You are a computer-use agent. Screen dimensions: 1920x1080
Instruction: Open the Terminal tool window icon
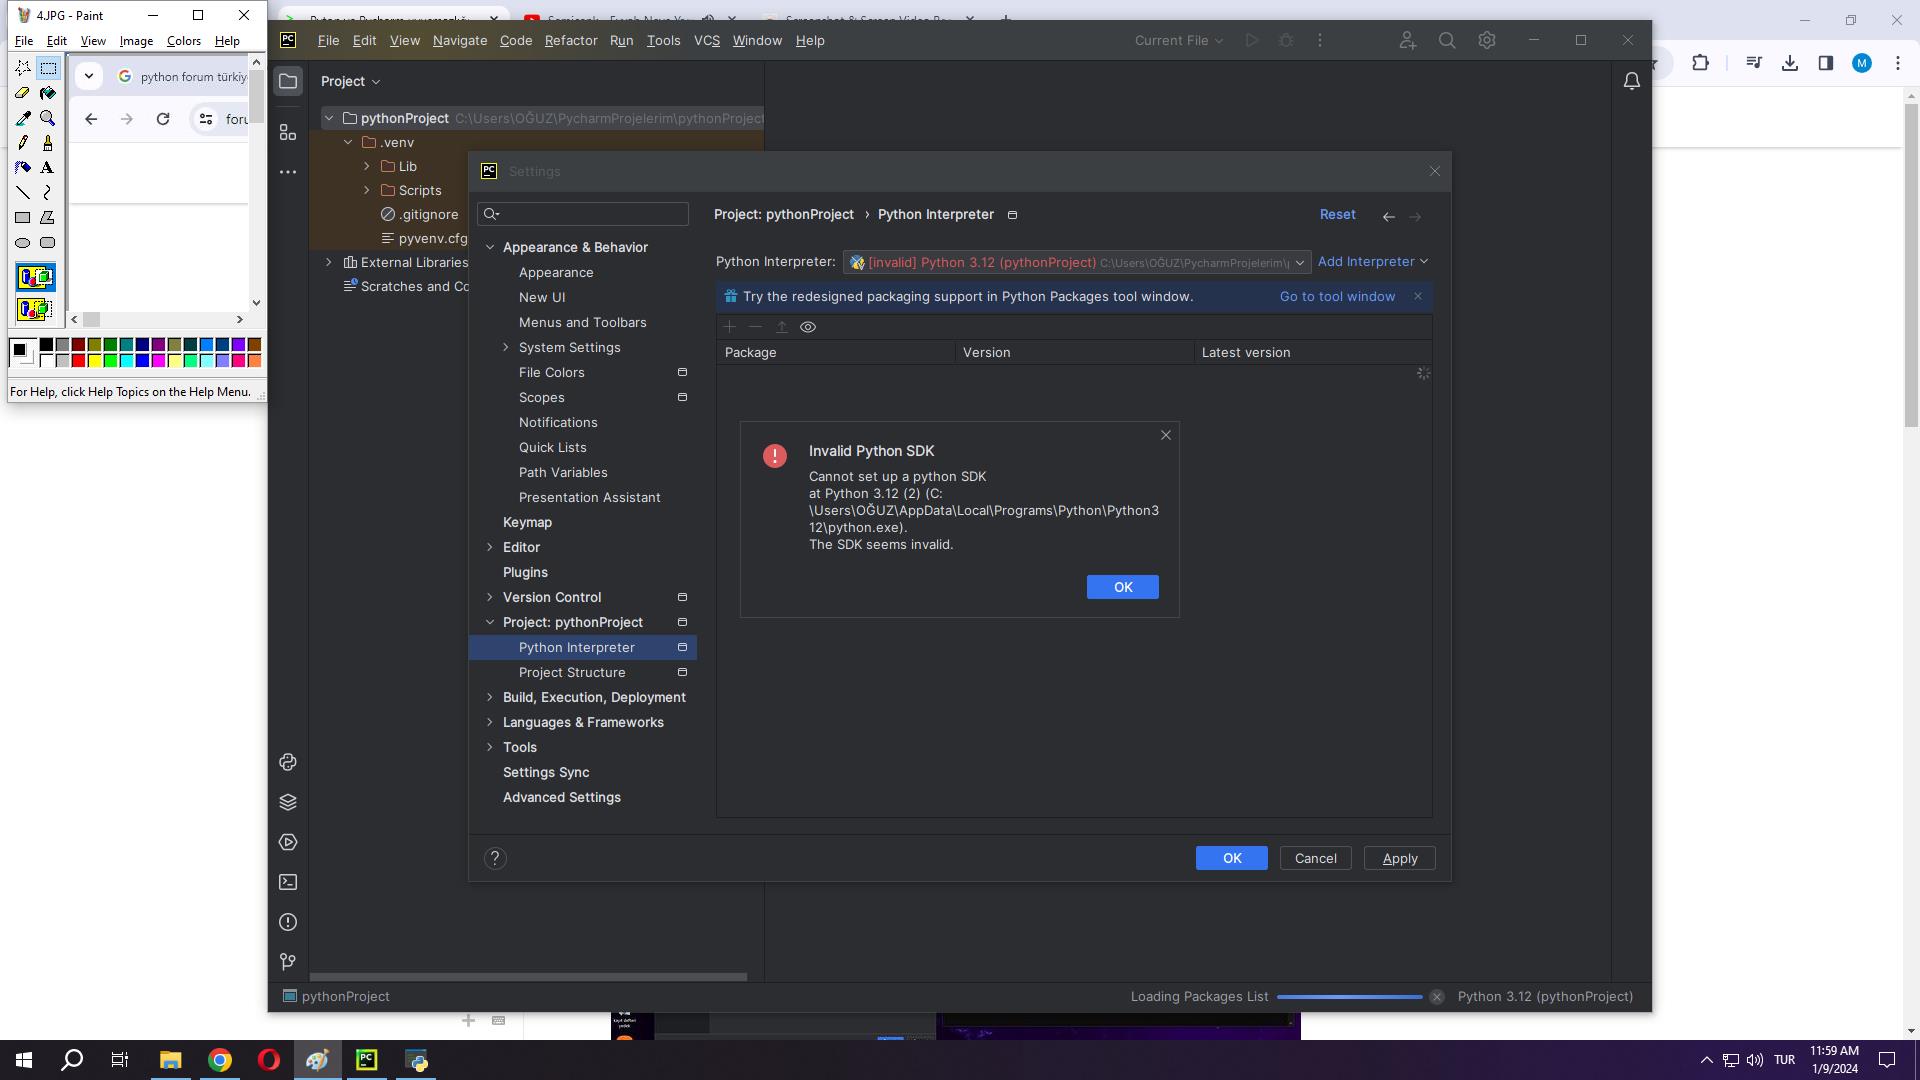pyautogui.click(x=288, y=882)
